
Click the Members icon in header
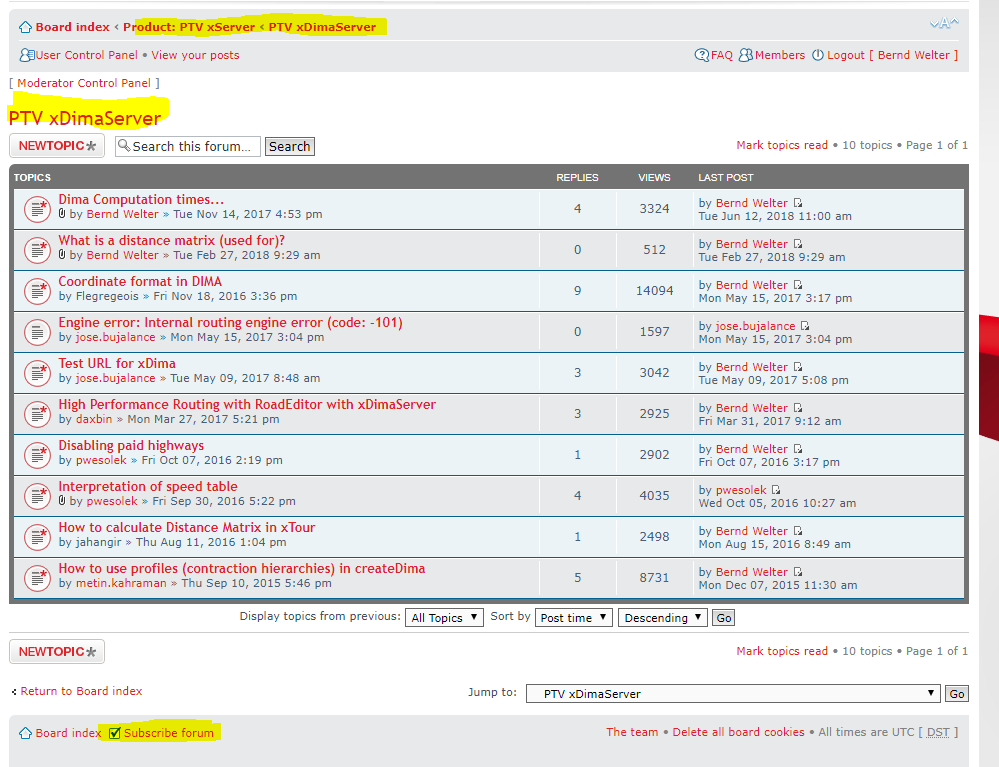[745, 55]
